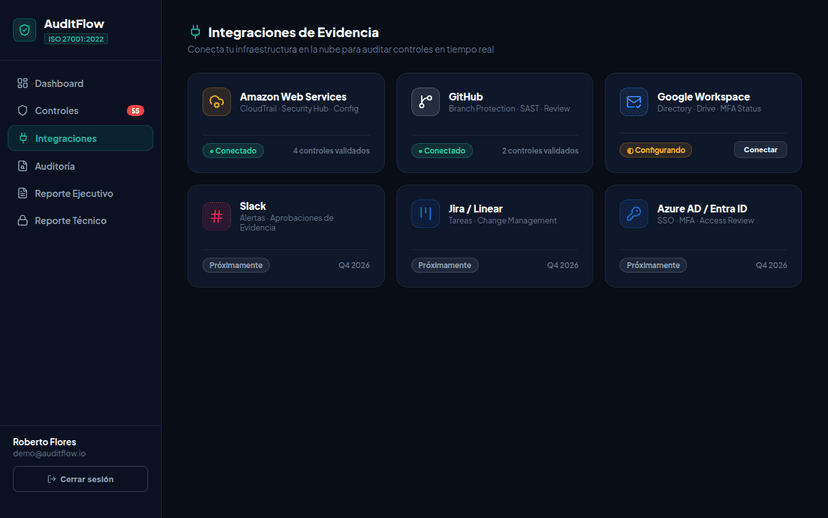This screenshot has width=828, height=518.
Task: Click the Conectado status on GitHub
Action: pyautogui.click(x=442, y=150)
